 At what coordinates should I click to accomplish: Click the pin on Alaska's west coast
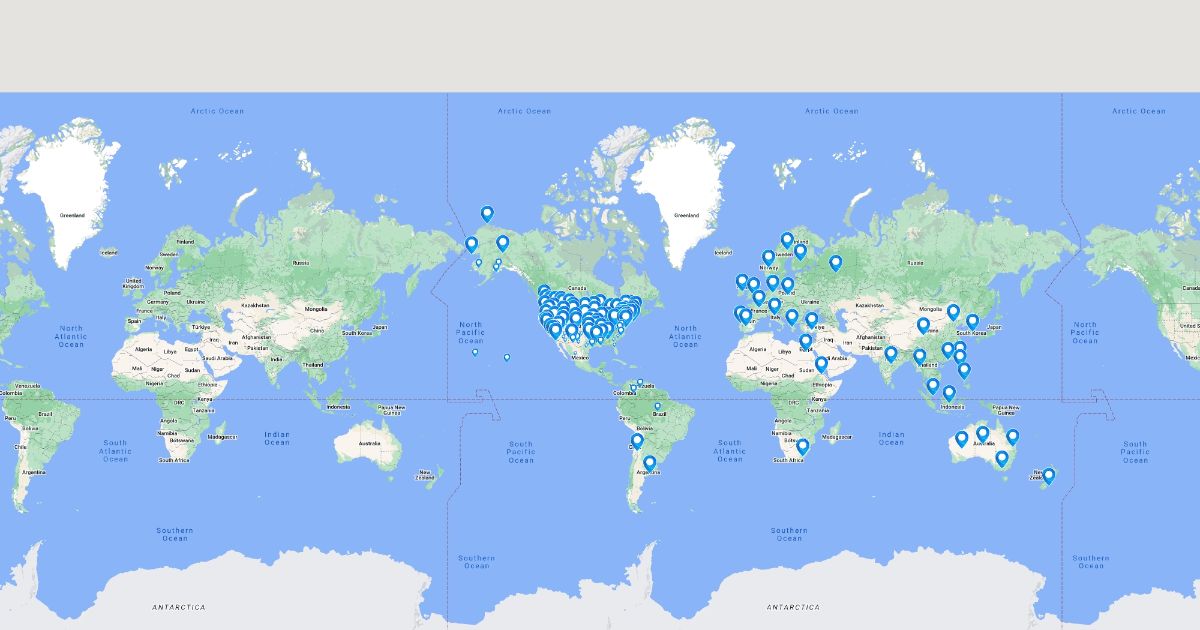point(471,244)
